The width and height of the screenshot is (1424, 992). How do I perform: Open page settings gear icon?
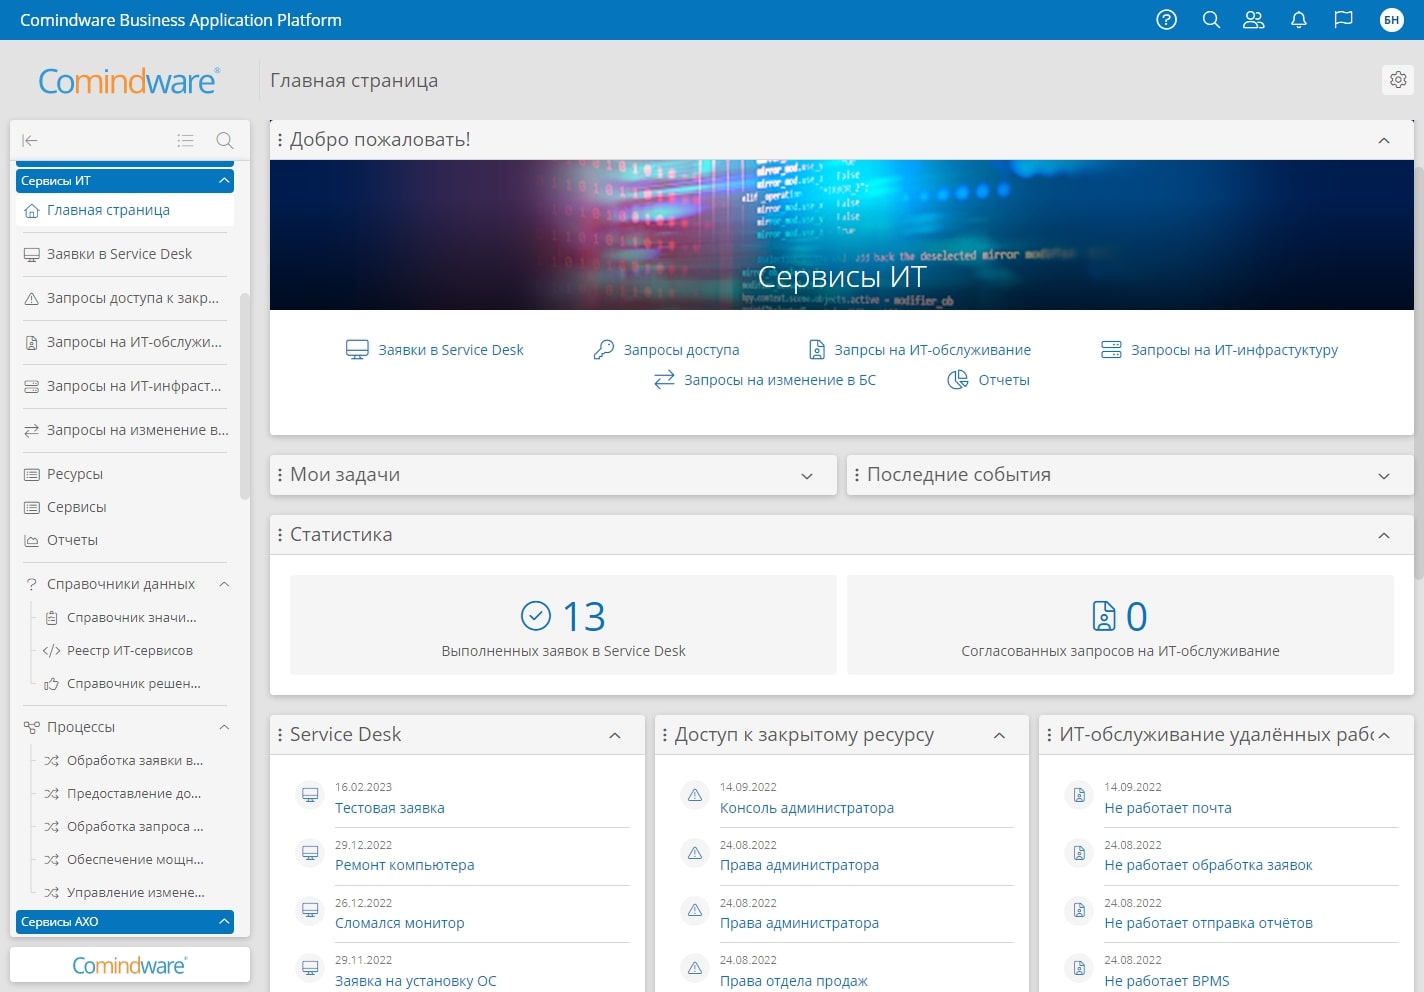pyautogui.click(x=1398, y=80)
